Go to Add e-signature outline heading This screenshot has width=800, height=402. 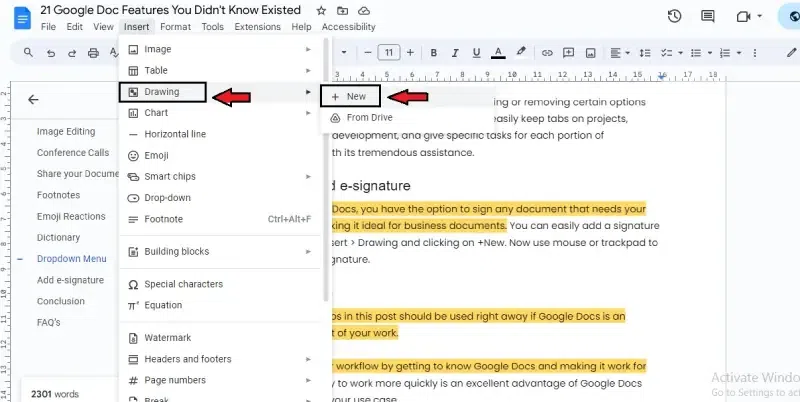[70, 280]
